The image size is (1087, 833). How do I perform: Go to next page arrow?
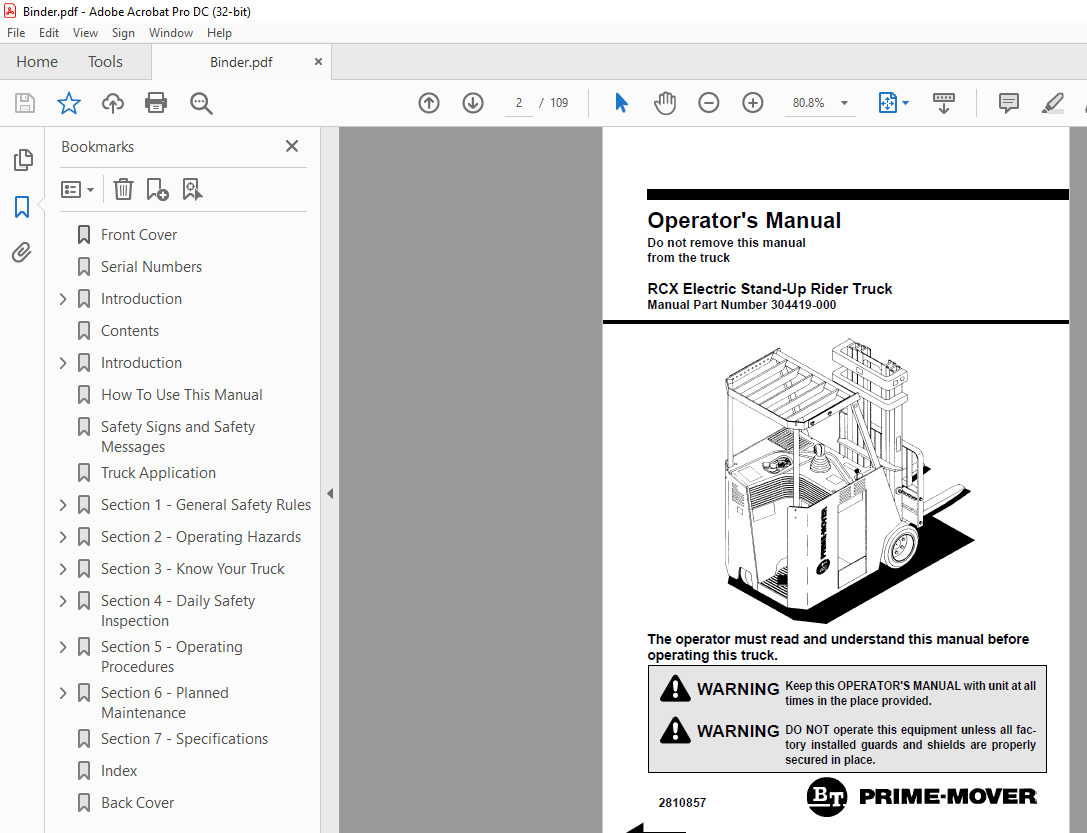[x=473, y=103]
